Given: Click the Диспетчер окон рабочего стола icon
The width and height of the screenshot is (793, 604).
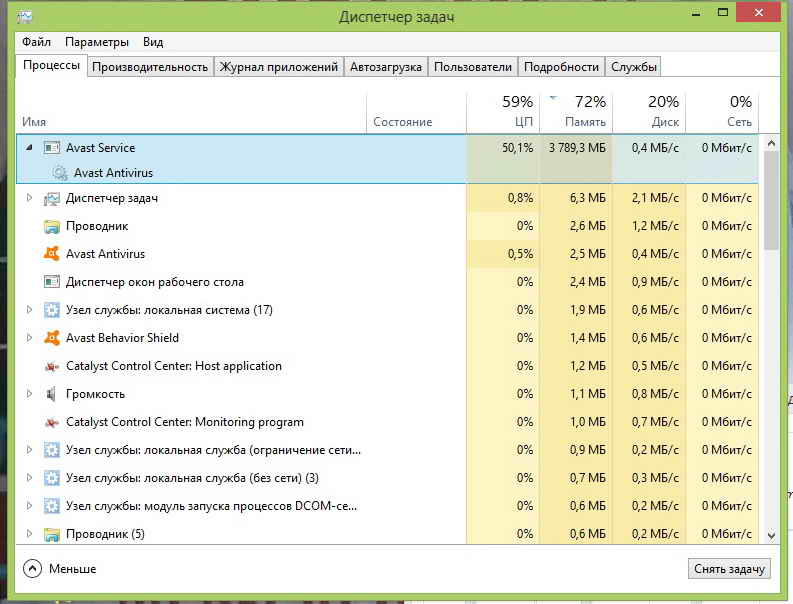Looking at the screenshot, I should 52,282.
